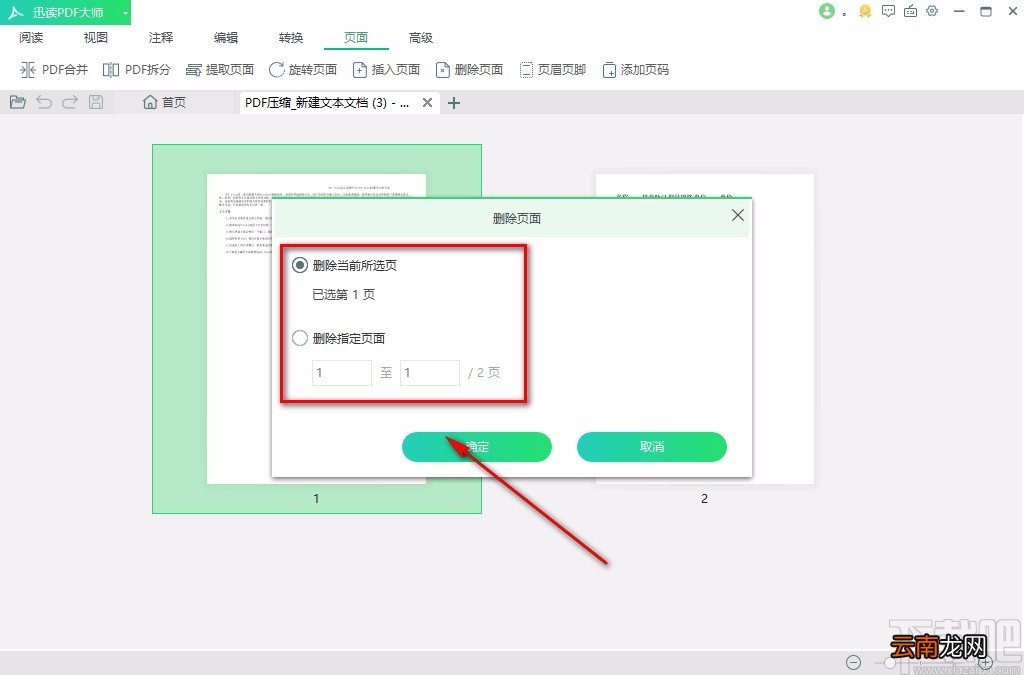1024x675 pixels.
Task: Click 删除页面 delete page toolbar button
Action: point(469,69)
